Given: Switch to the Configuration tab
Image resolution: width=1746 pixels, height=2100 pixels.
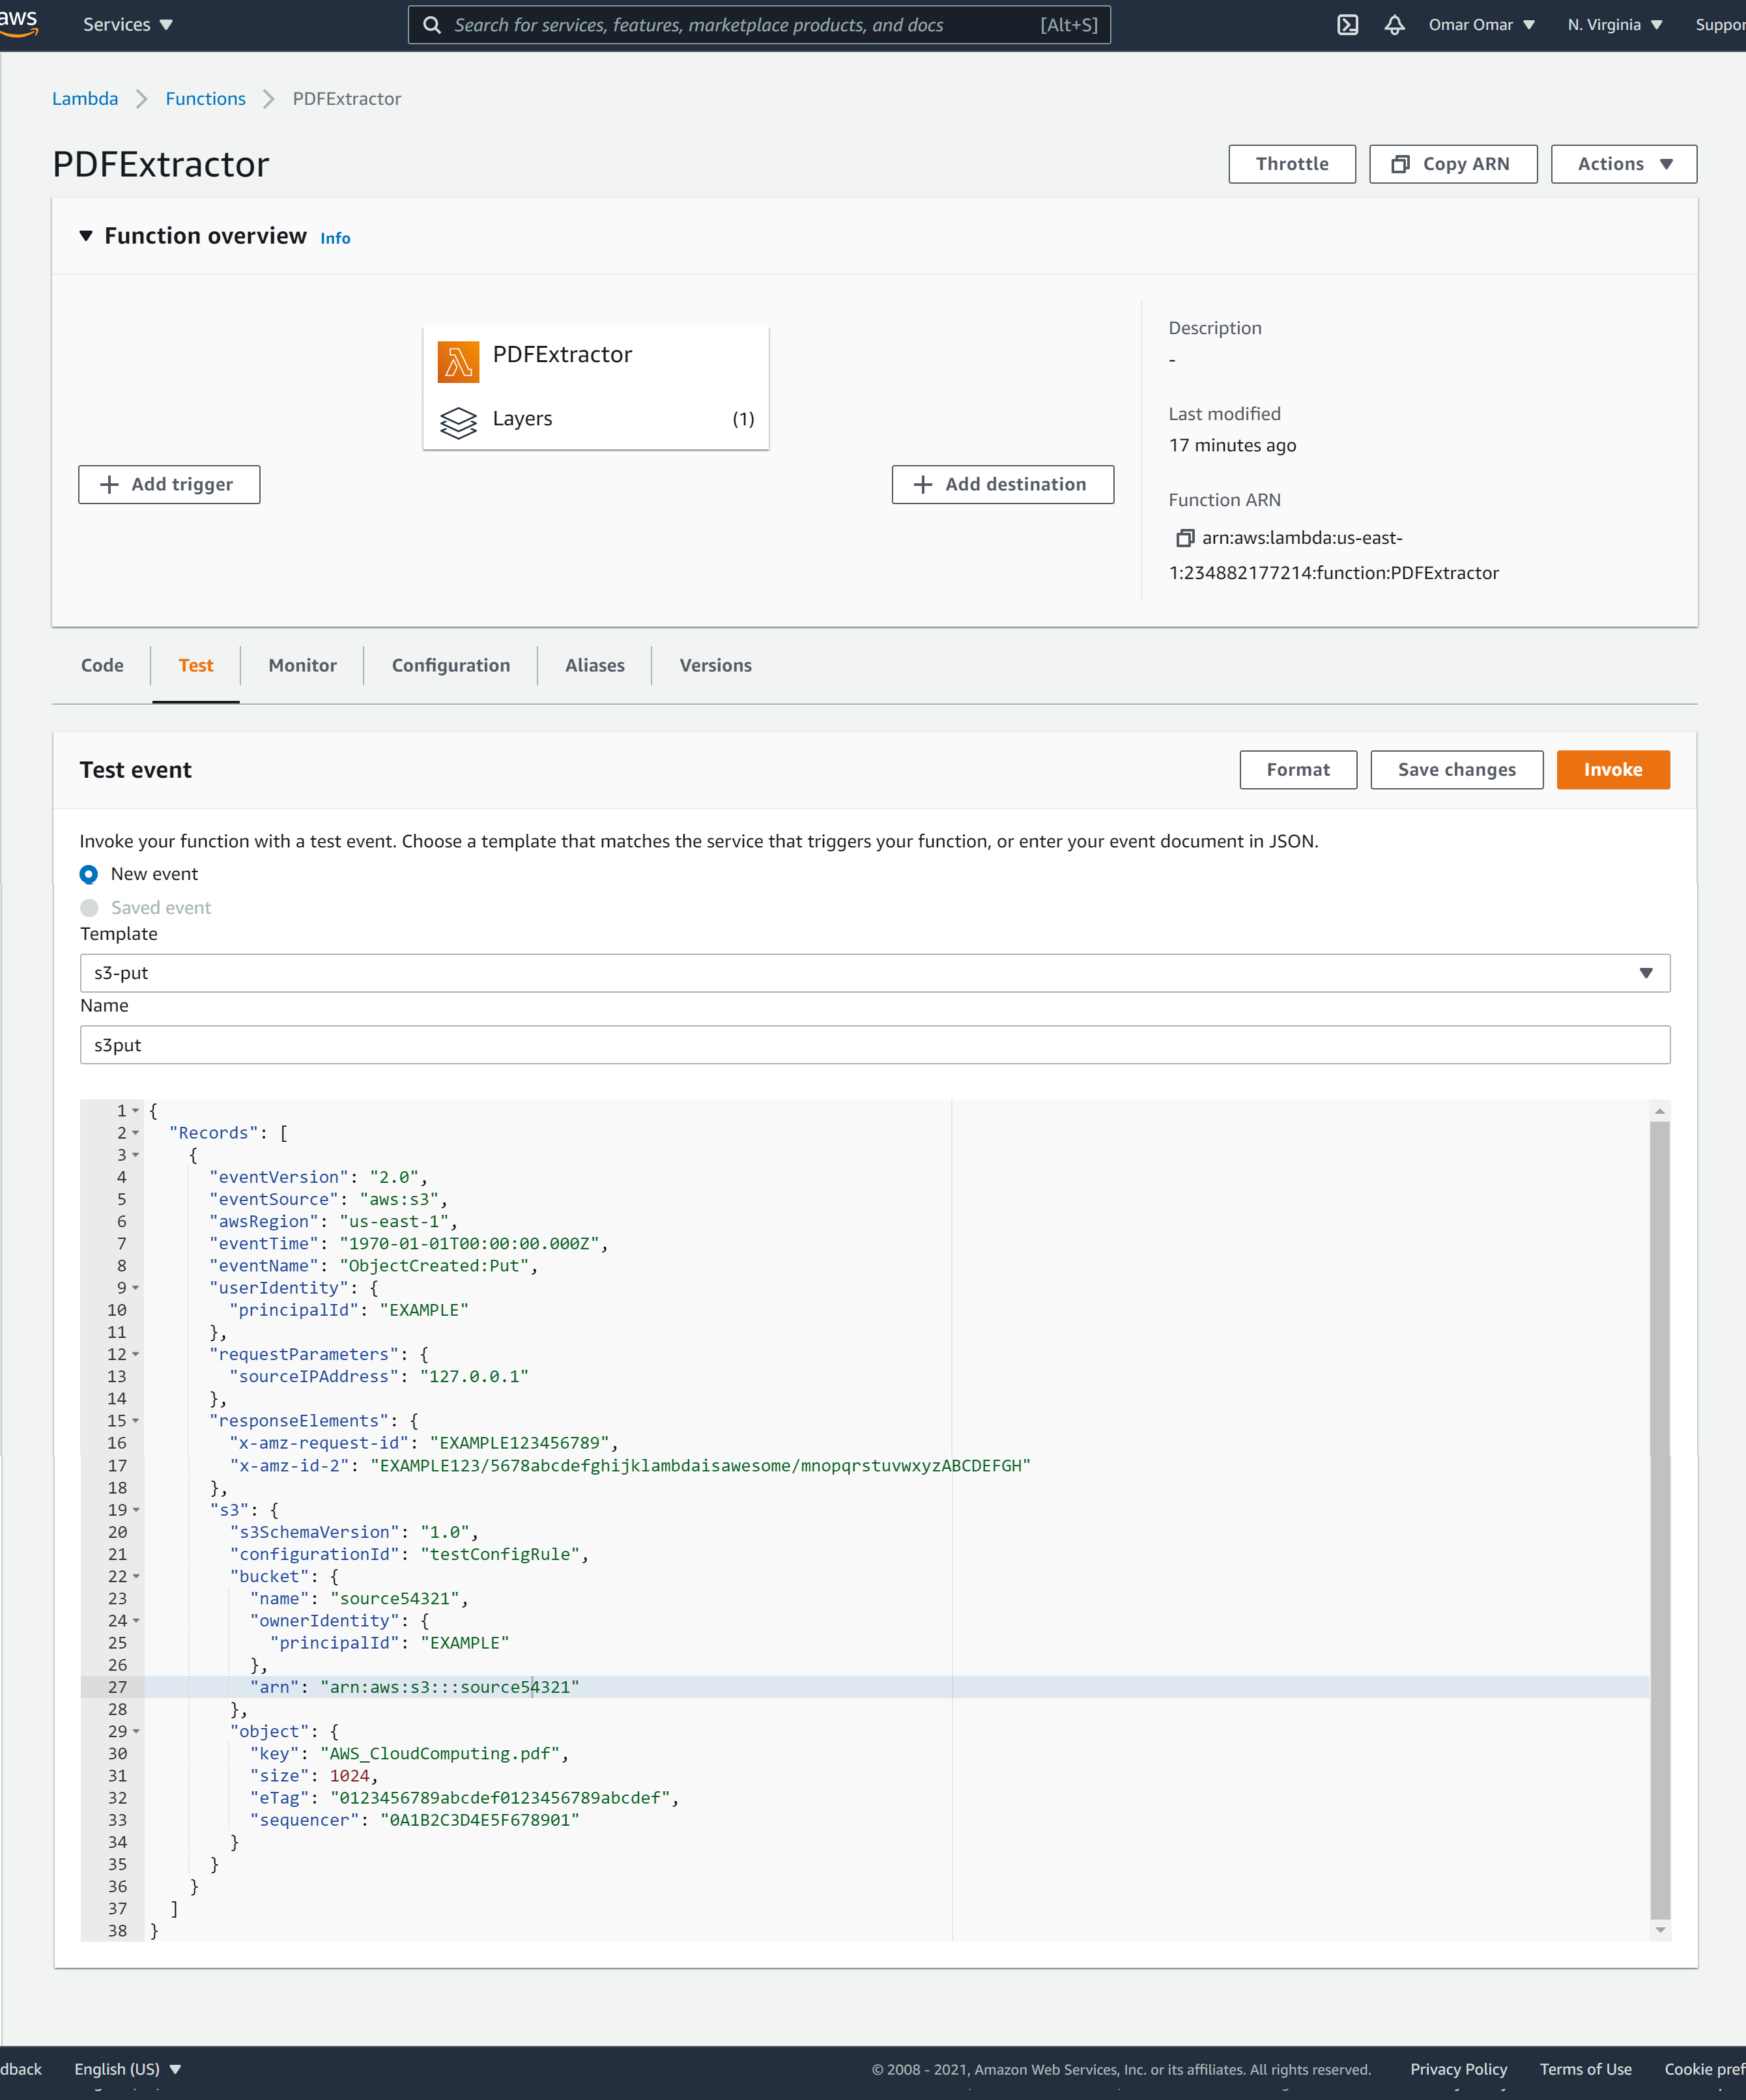Looking at the screenshot, I should (450, 664).
